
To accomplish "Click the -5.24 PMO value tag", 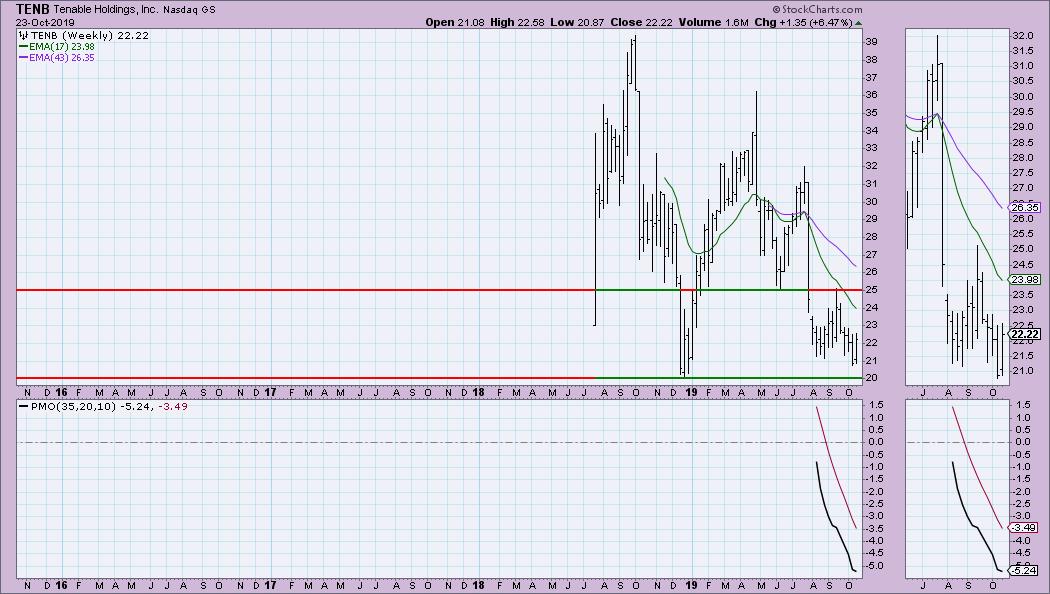I will [x=1023, y=571].
